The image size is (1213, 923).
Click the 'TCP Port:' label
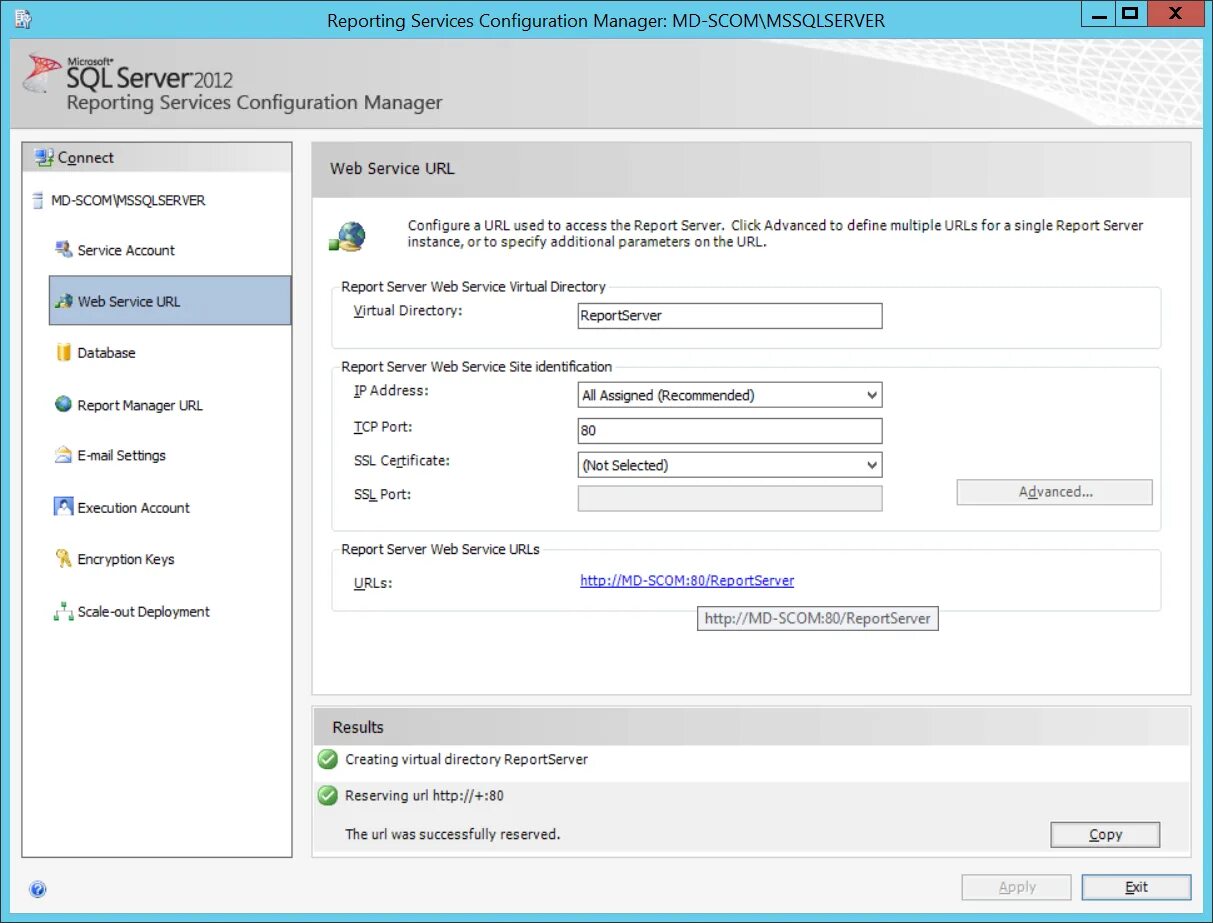point(383,427)
